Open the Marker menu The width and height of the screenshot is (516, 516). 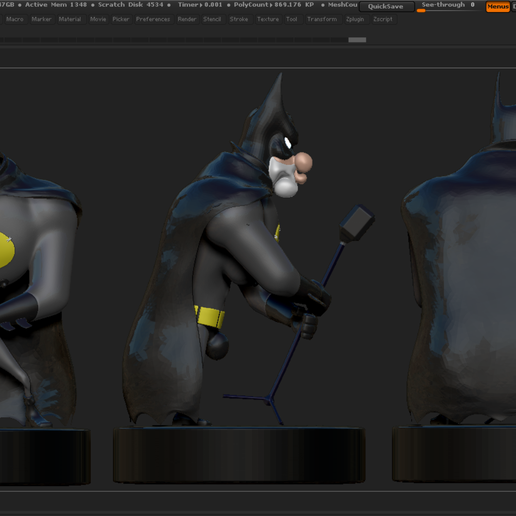coord(41,19)
